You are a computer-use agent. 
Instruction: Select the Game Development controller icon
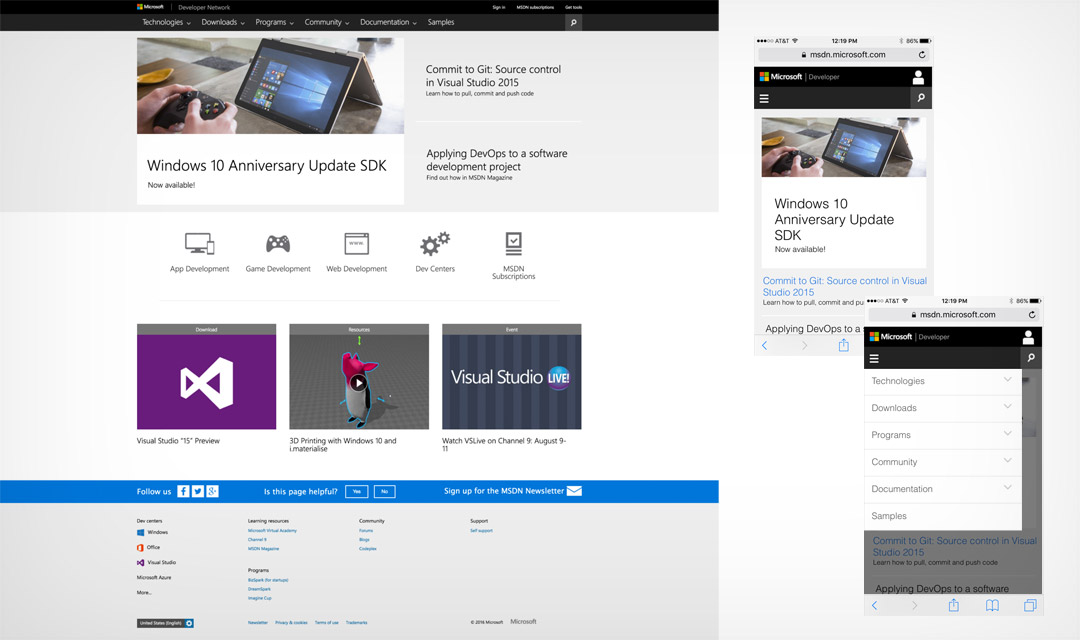pyautogui.click(x=278, y=243)
